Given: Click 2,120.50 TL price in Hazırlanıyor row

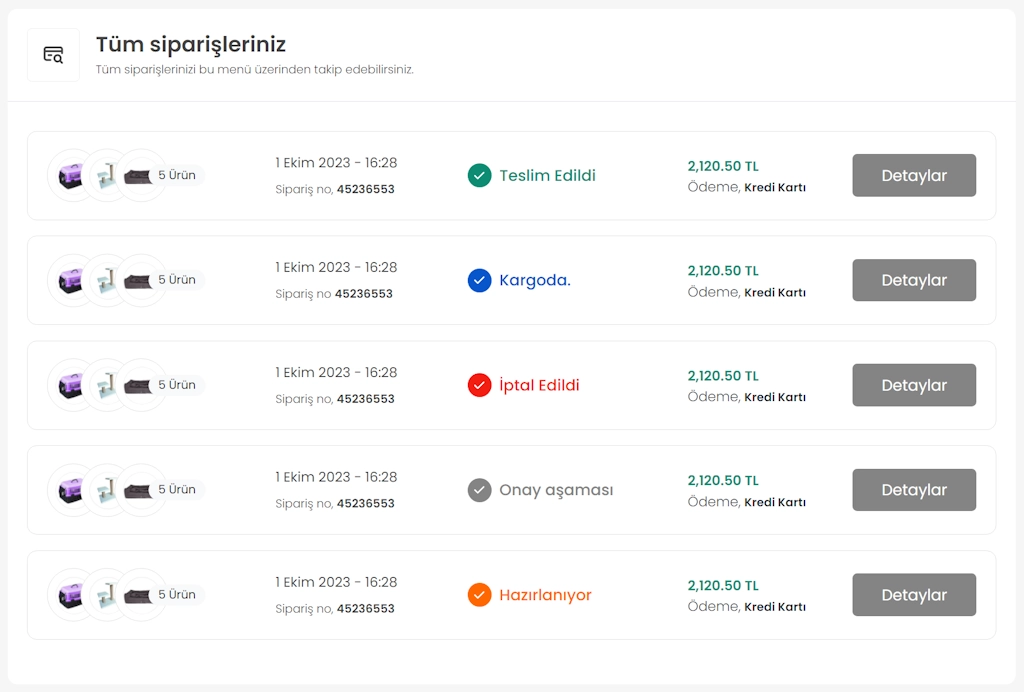Looking at the screenshot, I should (x=723, y=585).
